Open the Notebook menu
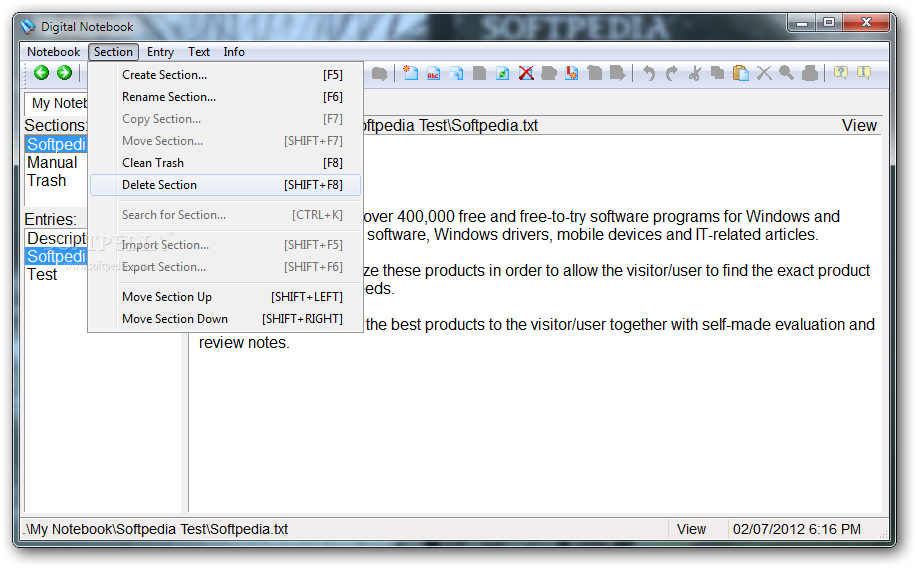The height and width of the screenshot is (568, 917). click(x=53, y=51)
